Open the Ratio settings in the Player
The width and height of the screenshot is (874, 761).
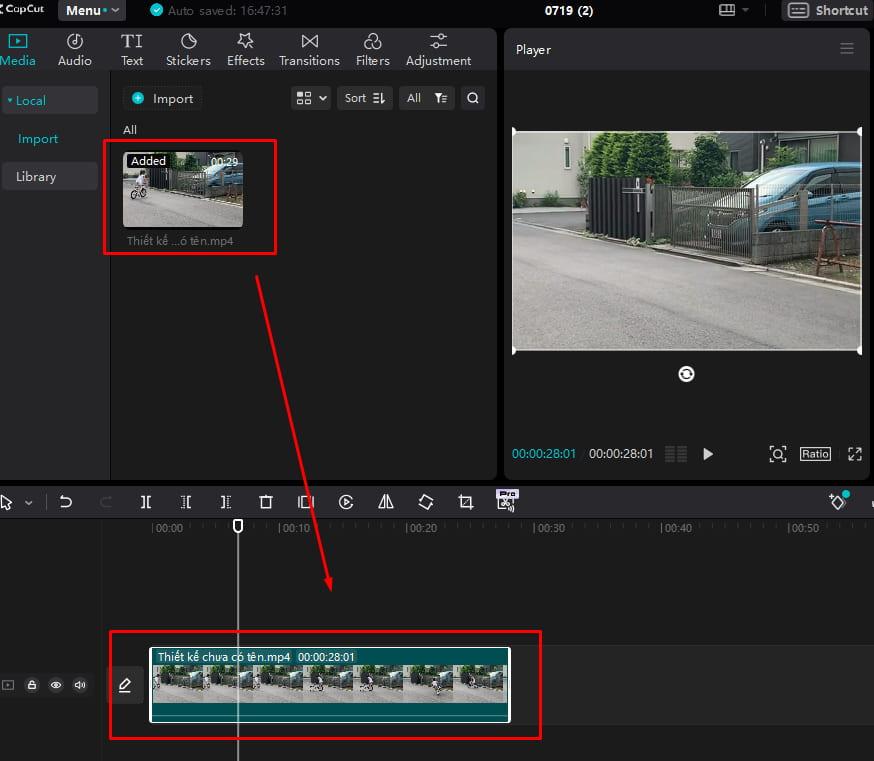click(814, 454)
